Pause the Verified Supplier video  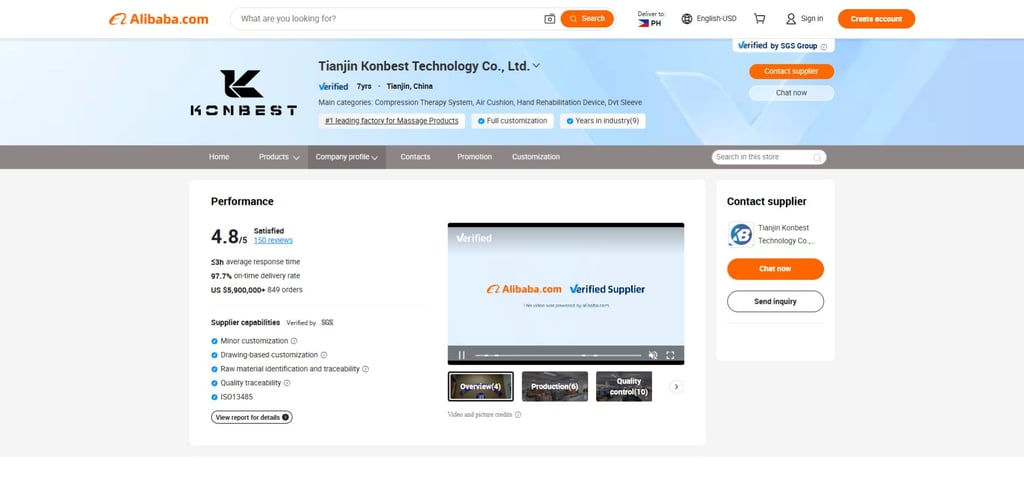[x=462, y=355]
